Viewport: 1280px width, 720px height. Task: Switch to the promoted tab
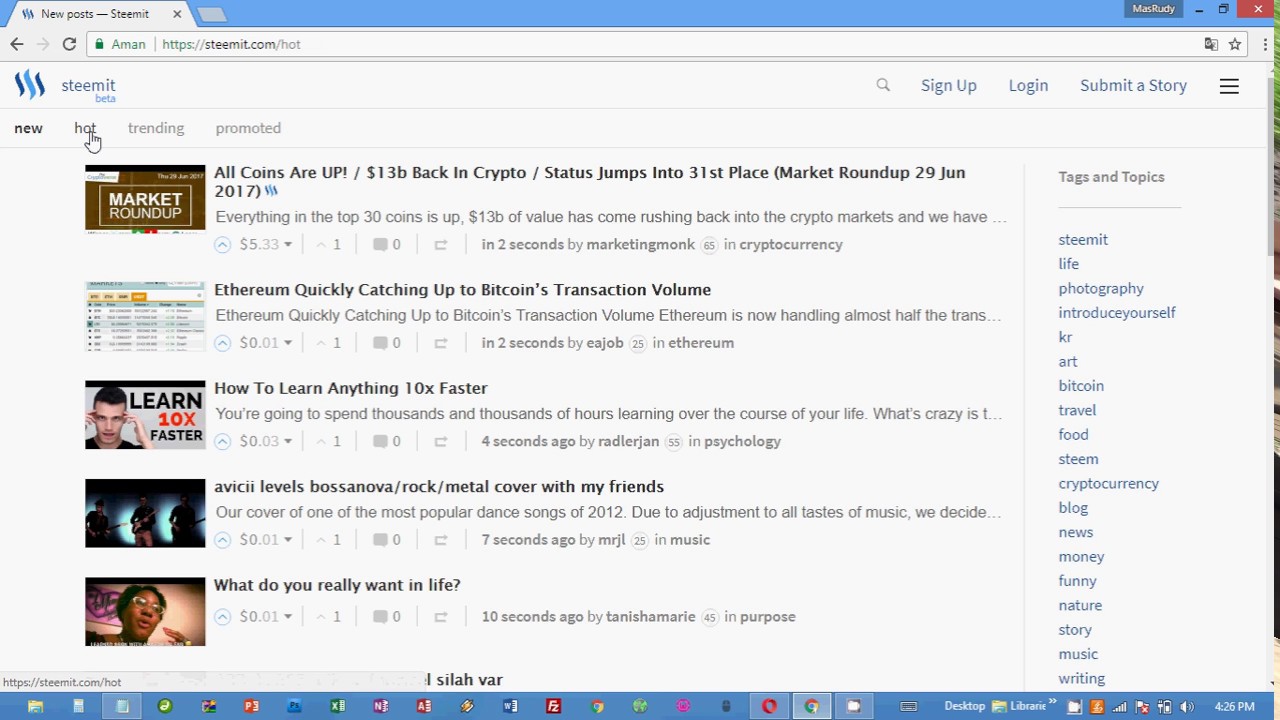coord(248,128)
